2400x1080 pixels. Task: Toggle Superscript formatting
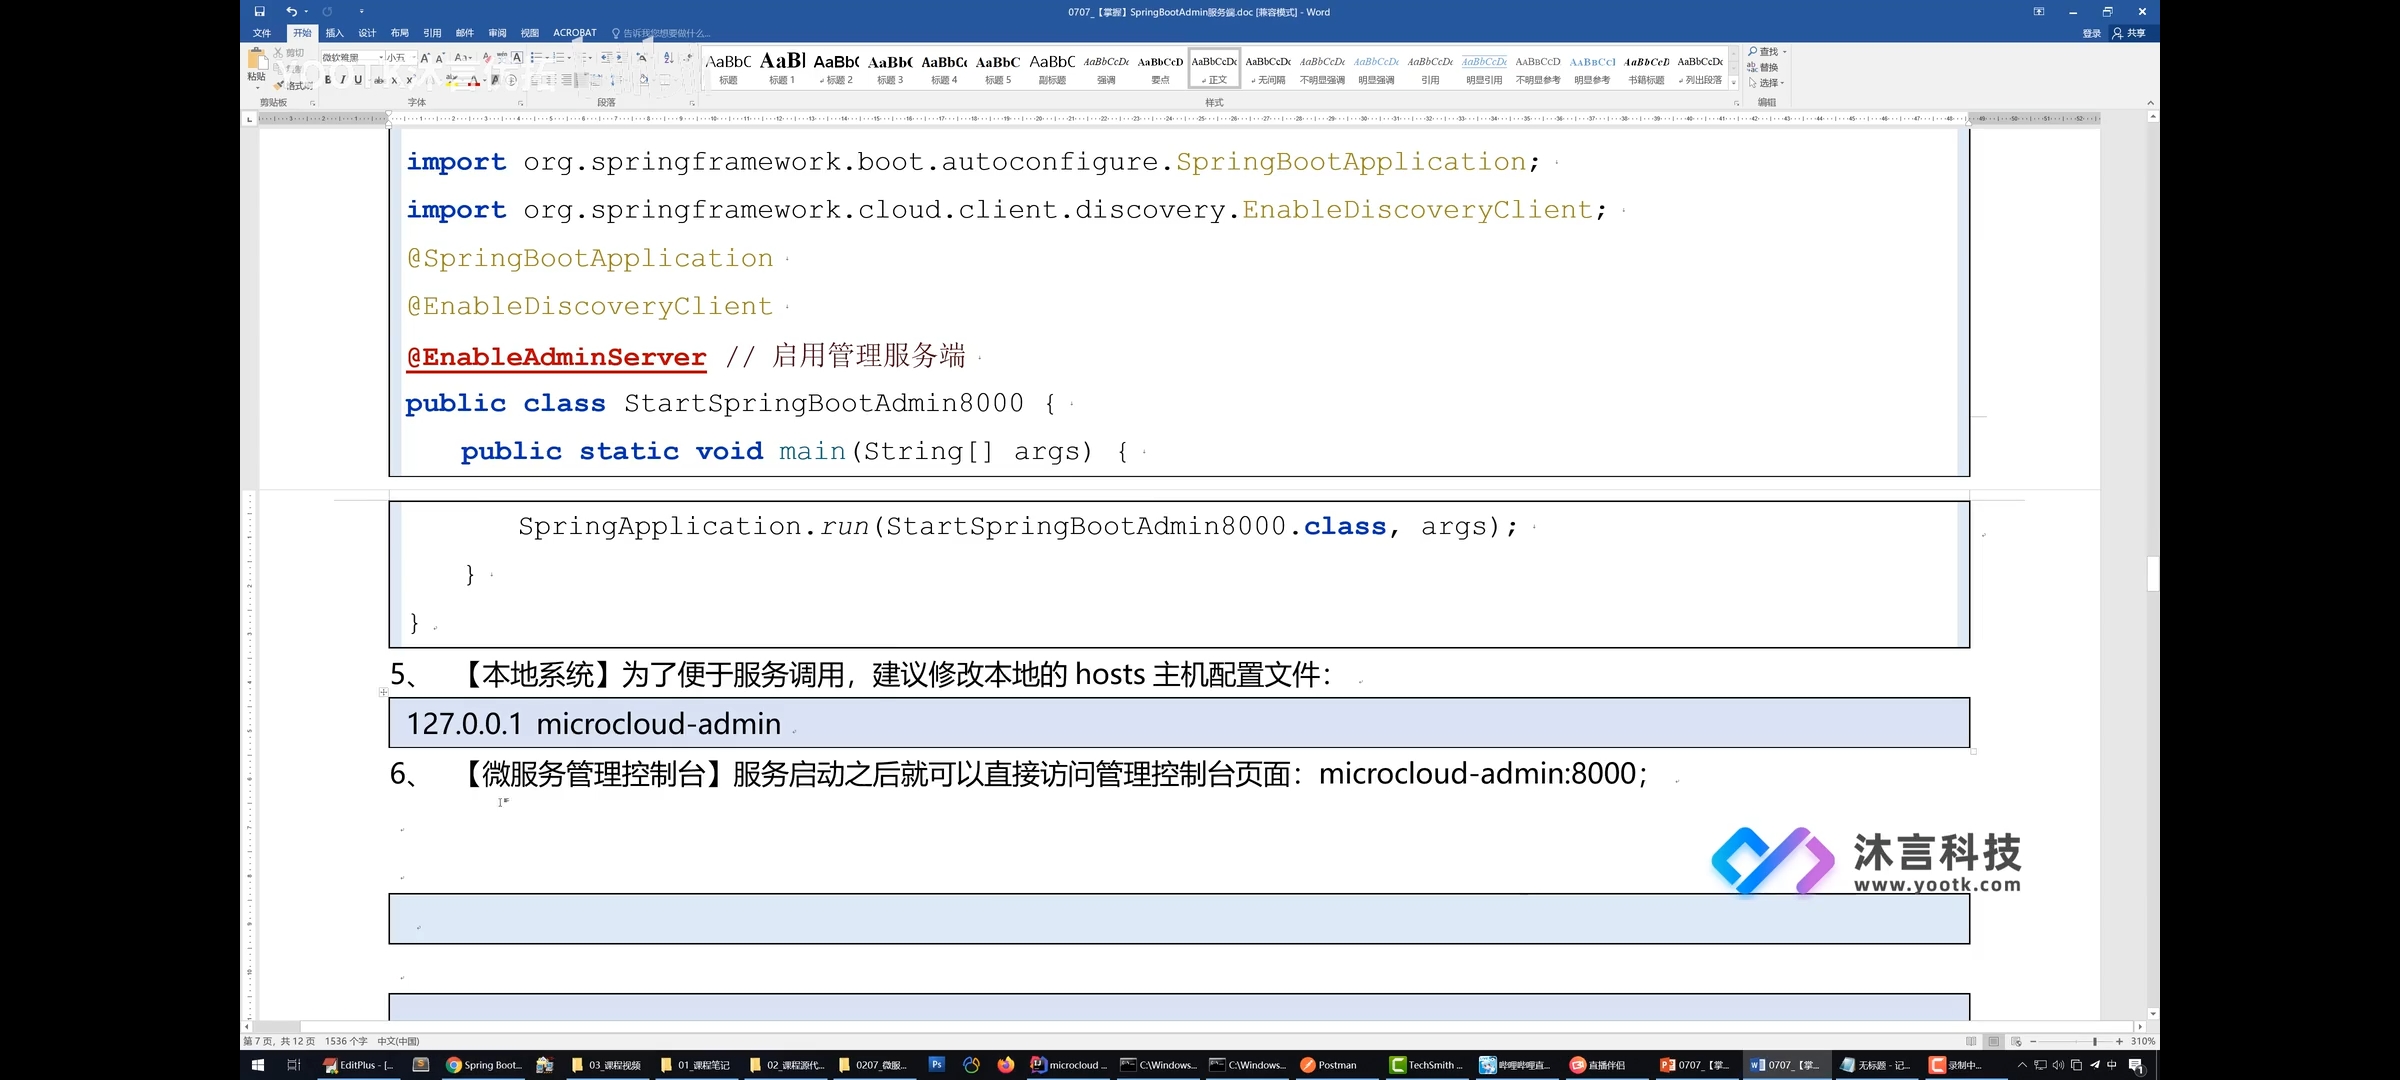pos(409,80)
